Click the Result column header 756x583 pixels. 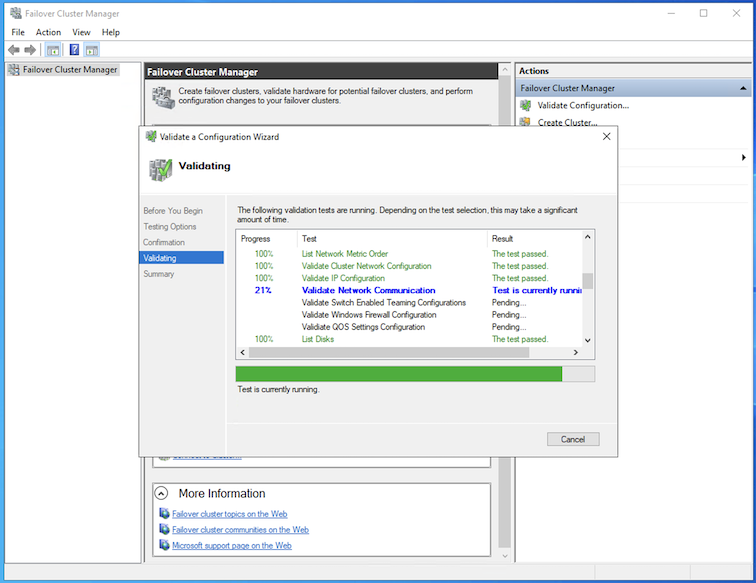pos(535,238)
